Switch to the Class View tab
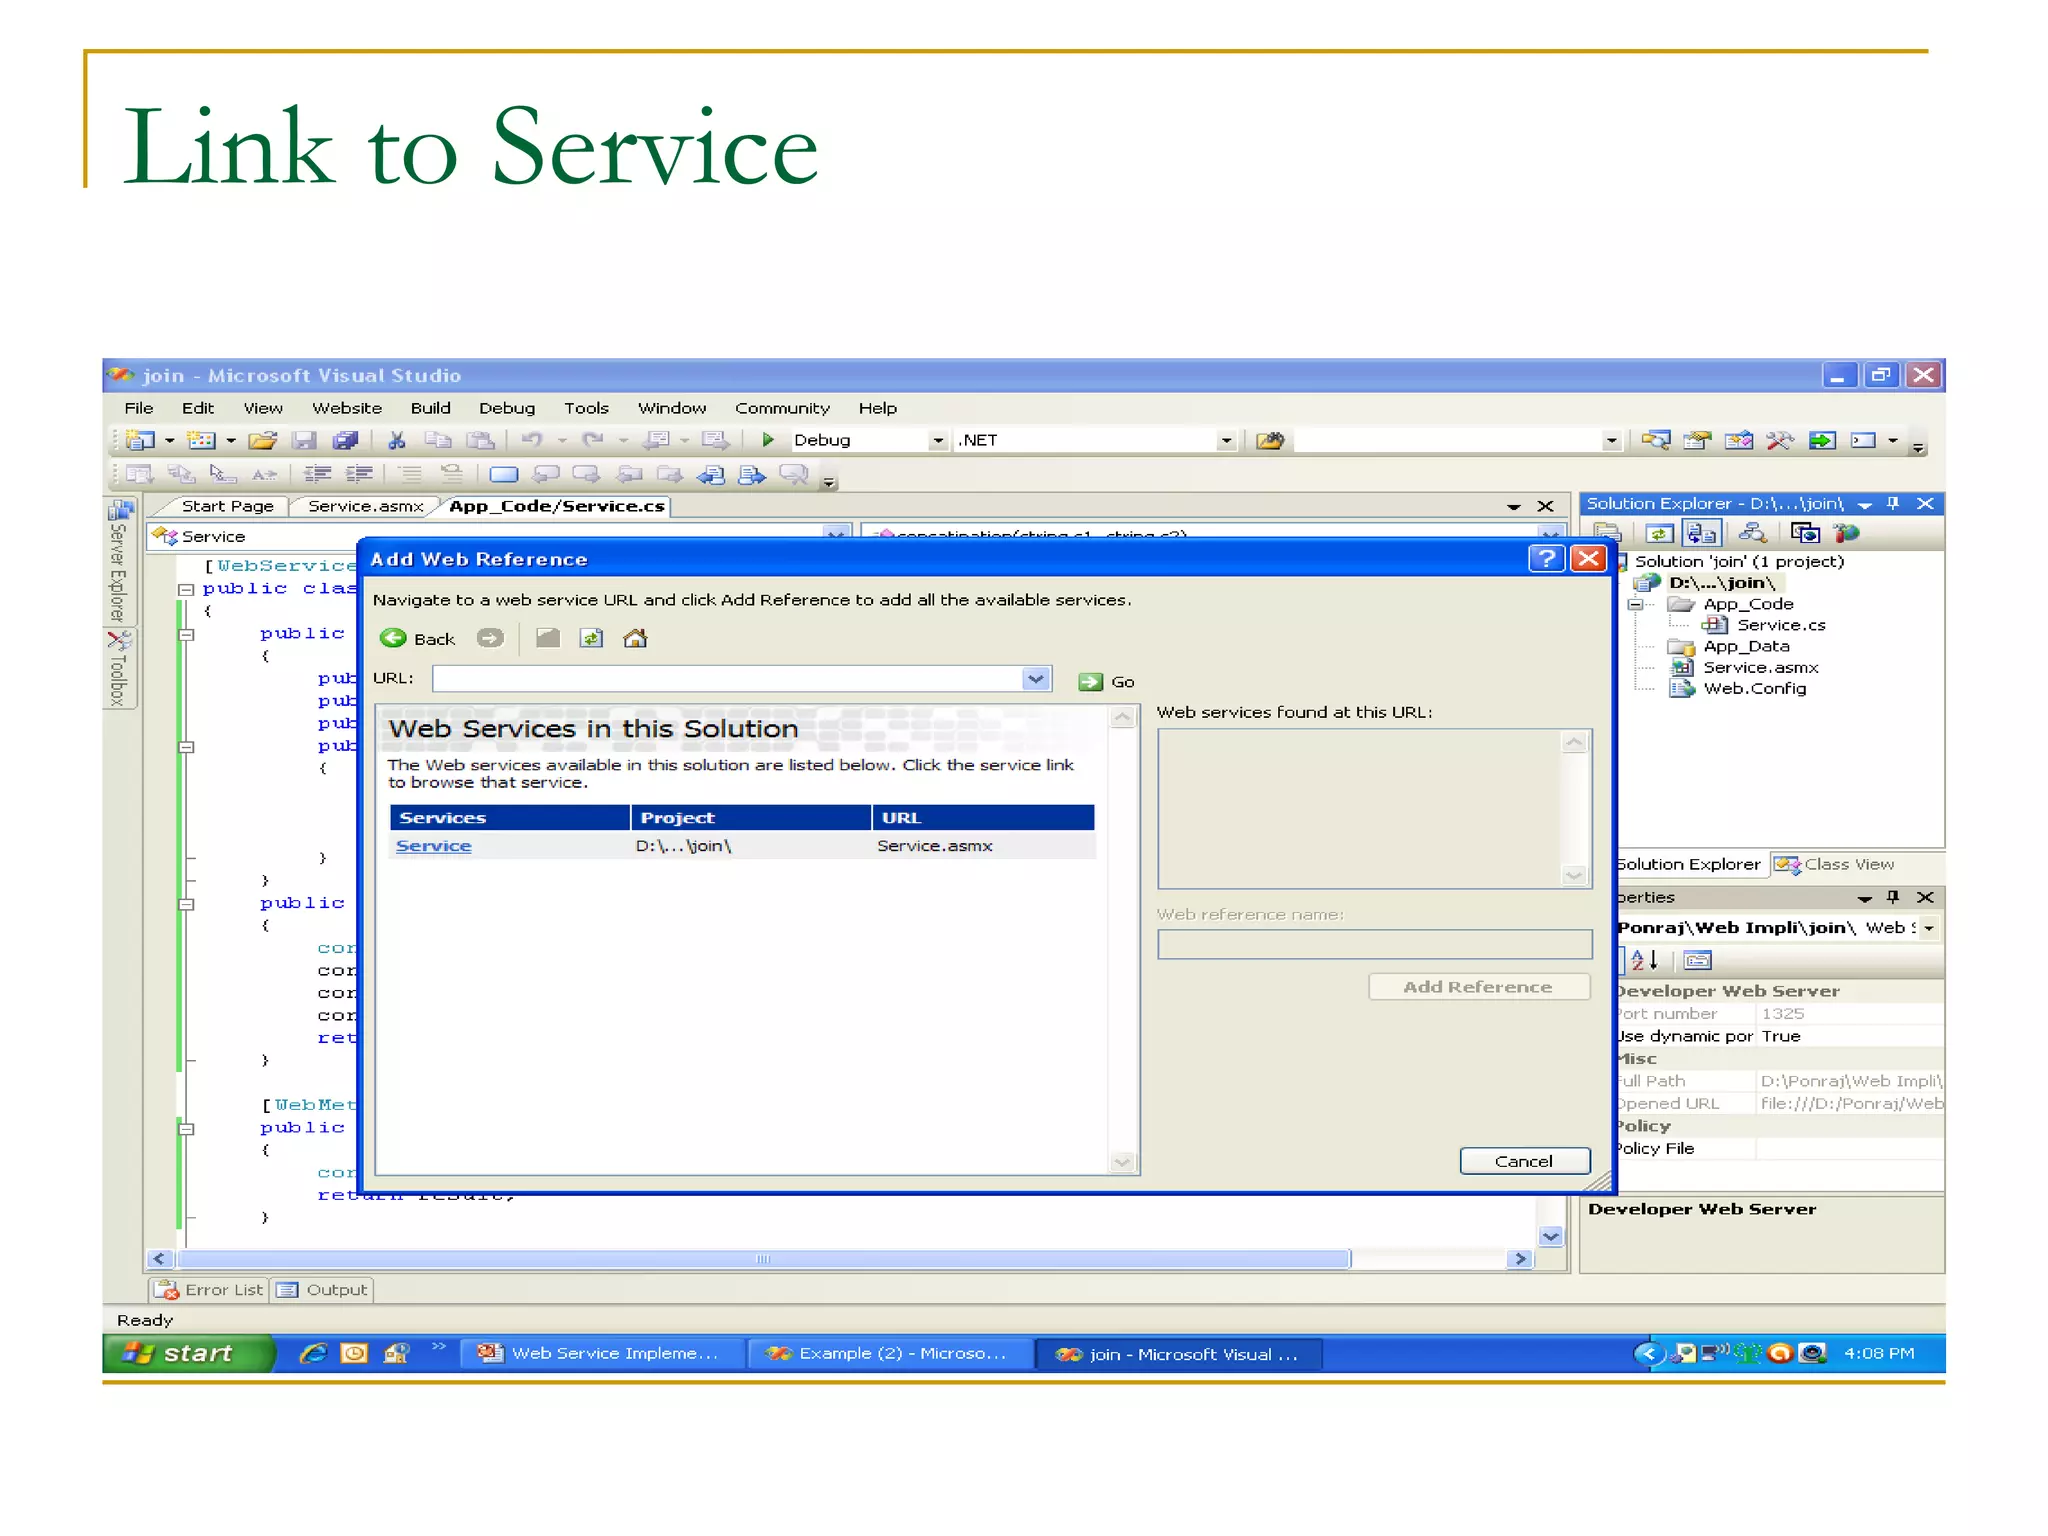Image resolution: width=2048 pixels, height=1536 pixels. 1835,864
